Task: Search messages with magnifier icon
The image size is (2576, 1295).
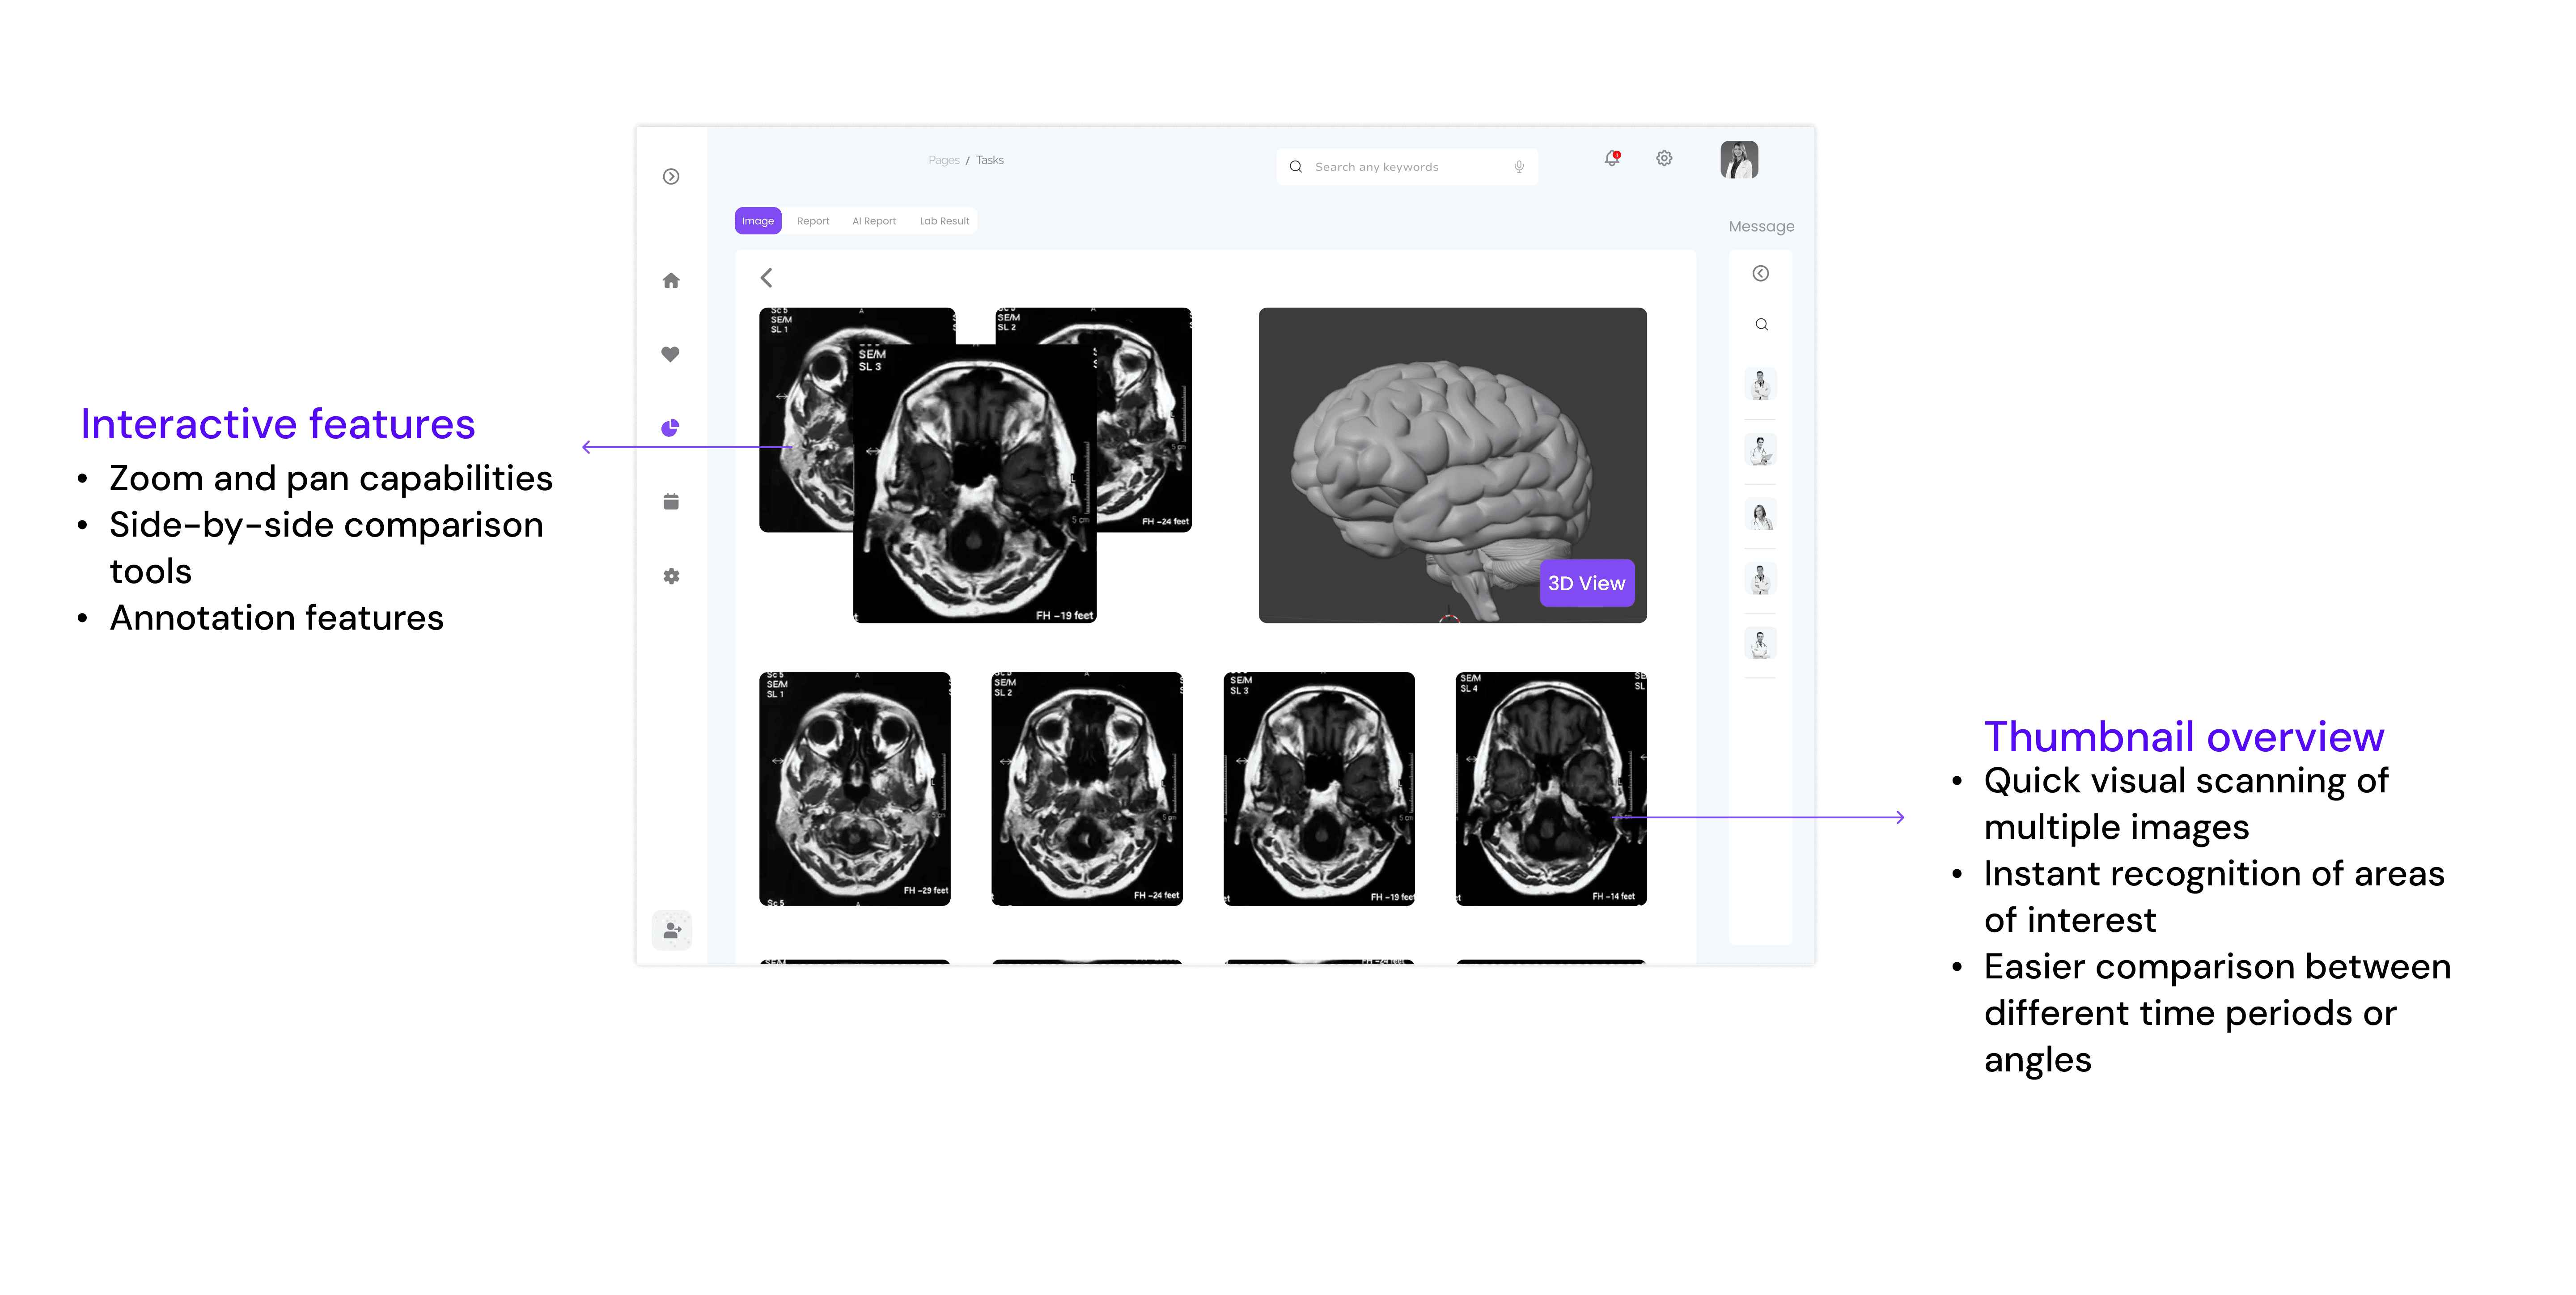Action: (x=1761, y=324)
